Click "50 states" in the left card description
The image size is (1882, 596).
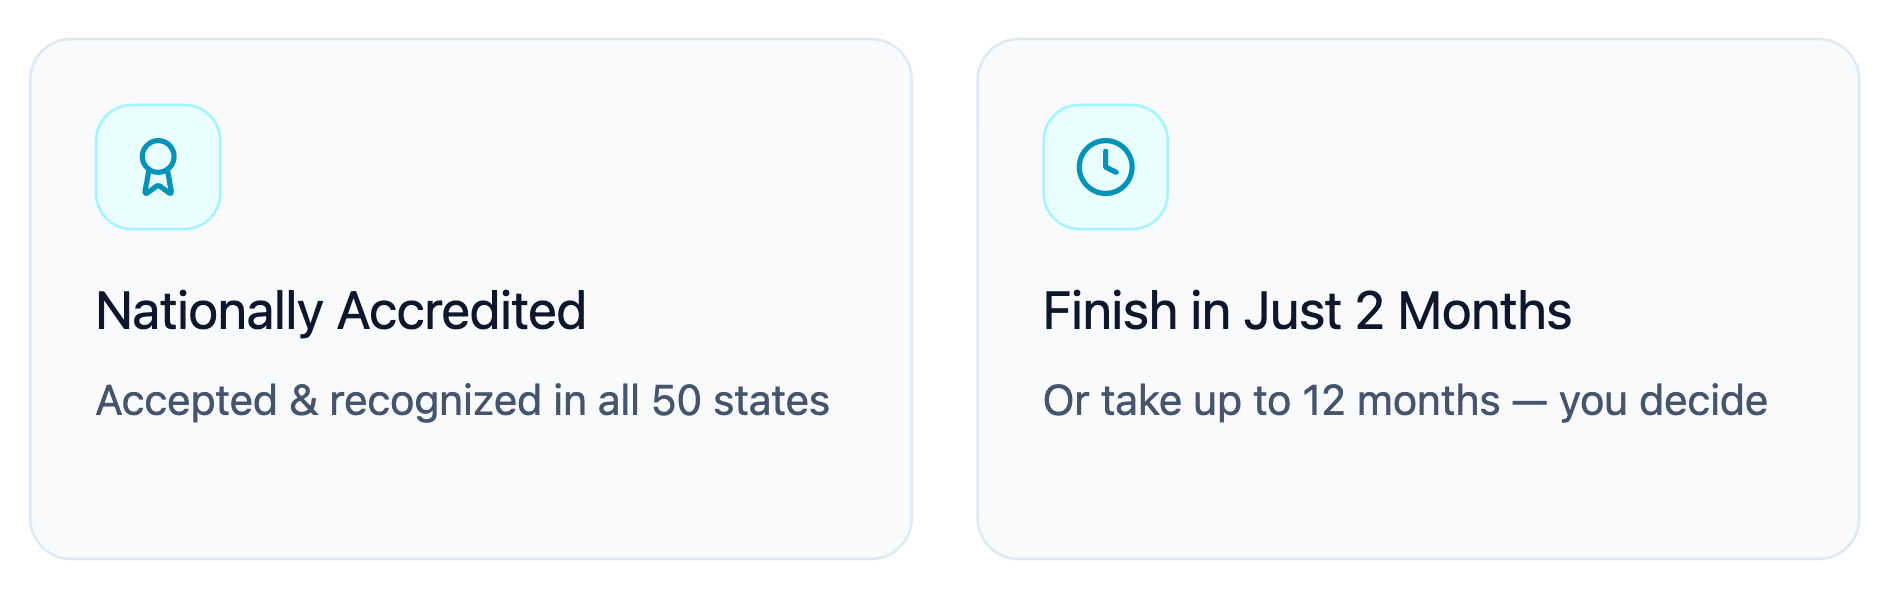click(740, 401)
